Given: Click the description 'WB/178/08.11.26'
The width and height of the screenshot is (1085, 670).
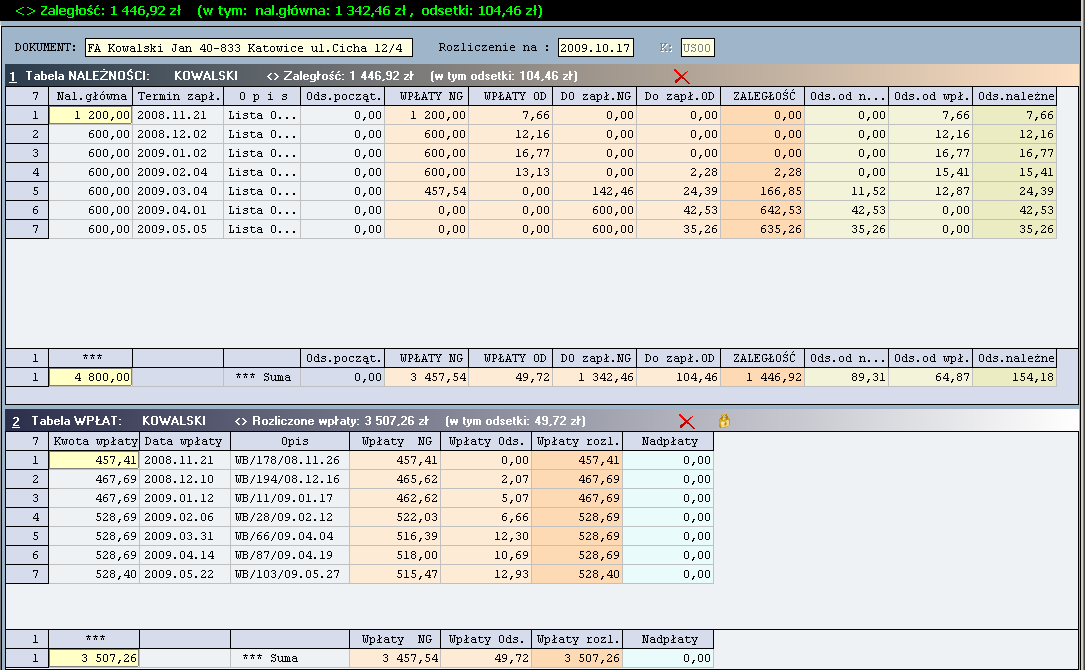Looking at the screenshot, I should pos(291,460).
